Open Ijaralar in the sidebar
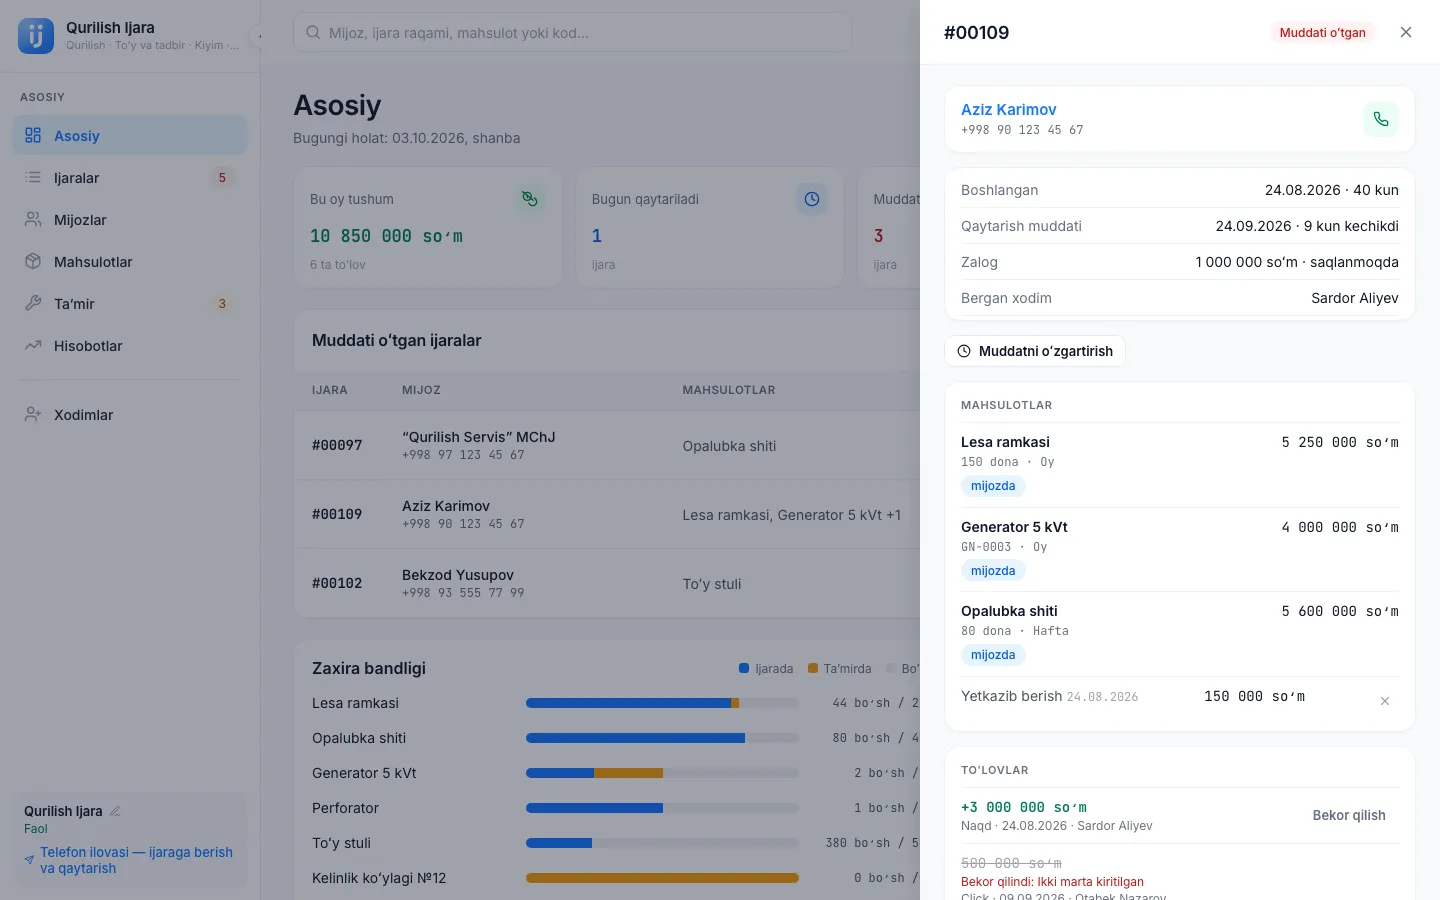 [130, 178]
